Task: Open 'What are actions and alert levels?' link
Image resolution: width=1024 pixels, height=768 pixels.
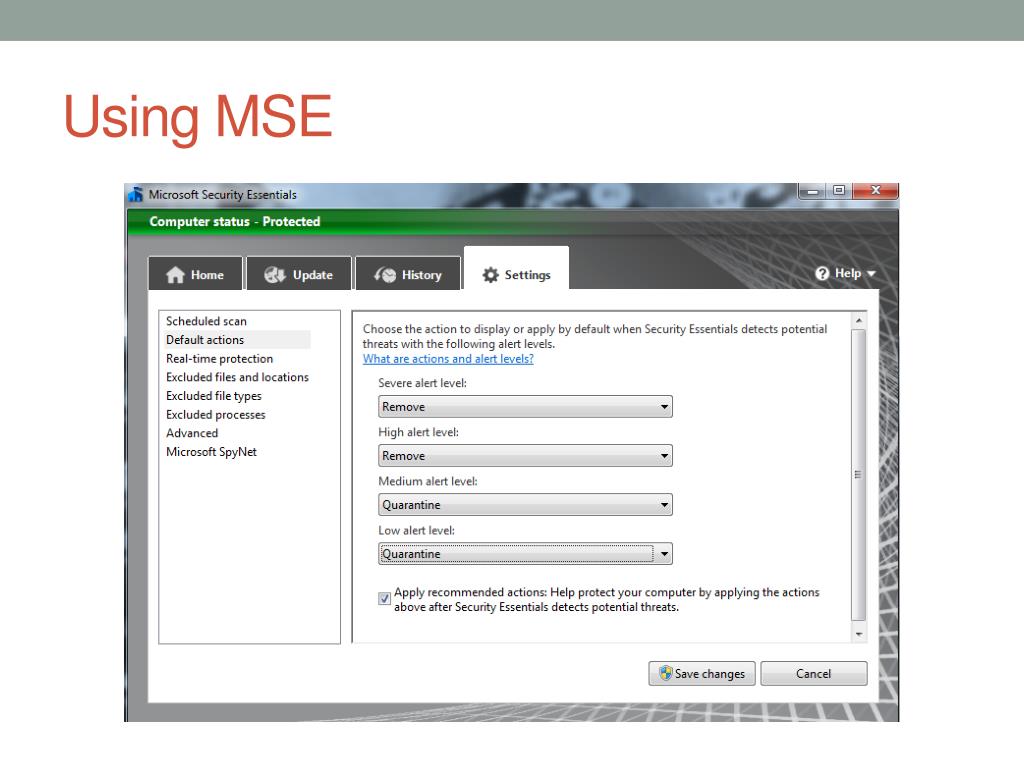Action: tap(448, 359)
